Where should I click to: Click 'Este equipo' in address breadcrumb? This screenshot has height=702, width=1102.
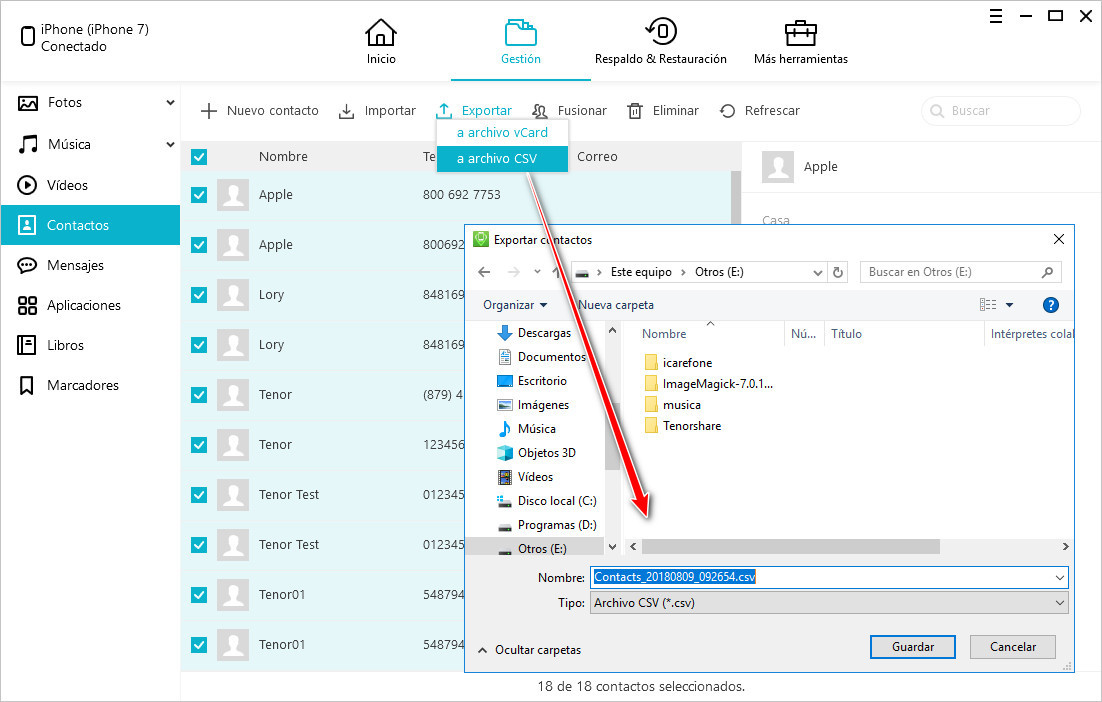coord(641,272)
